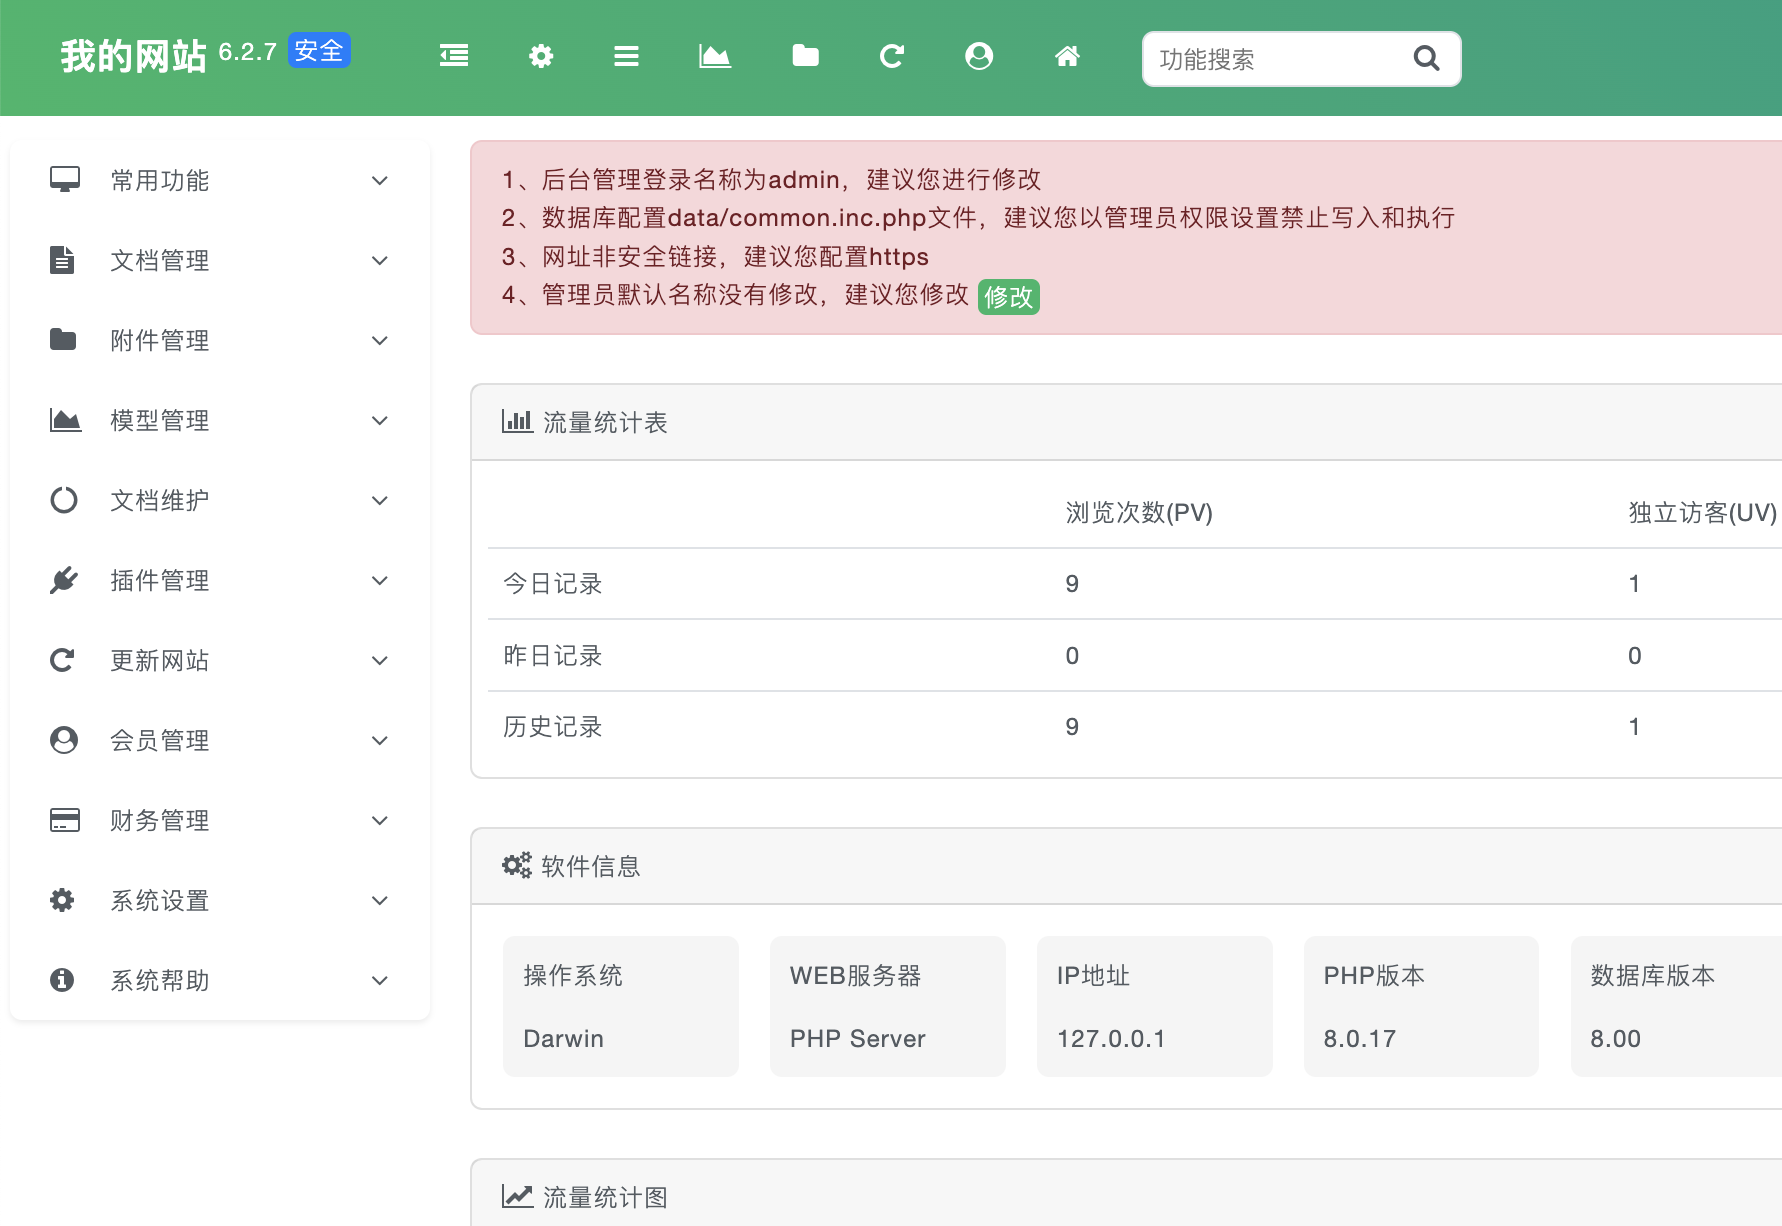Click the 今日记录 row label
This screenshot has height=1226, width=1782.
pyautogui.click(x=553, y=584)
